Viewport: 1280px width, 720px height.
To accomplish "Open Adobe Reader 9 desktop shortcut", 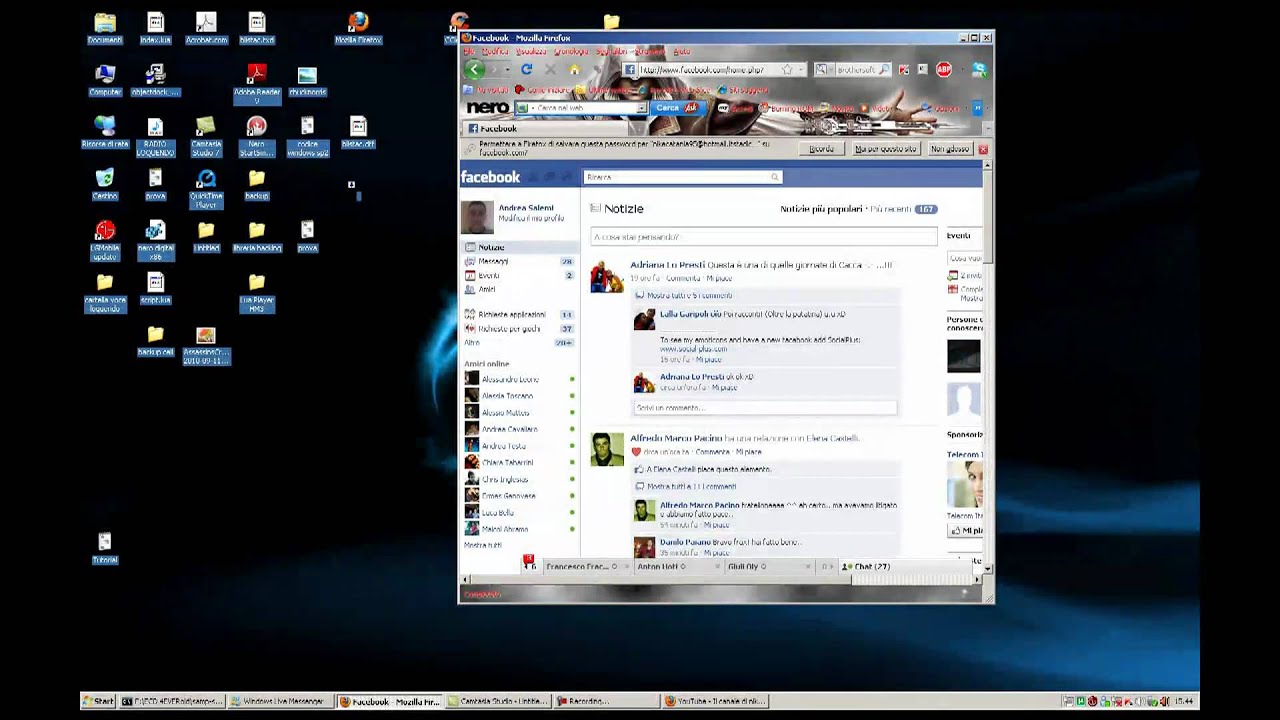I will coord(257,84).
